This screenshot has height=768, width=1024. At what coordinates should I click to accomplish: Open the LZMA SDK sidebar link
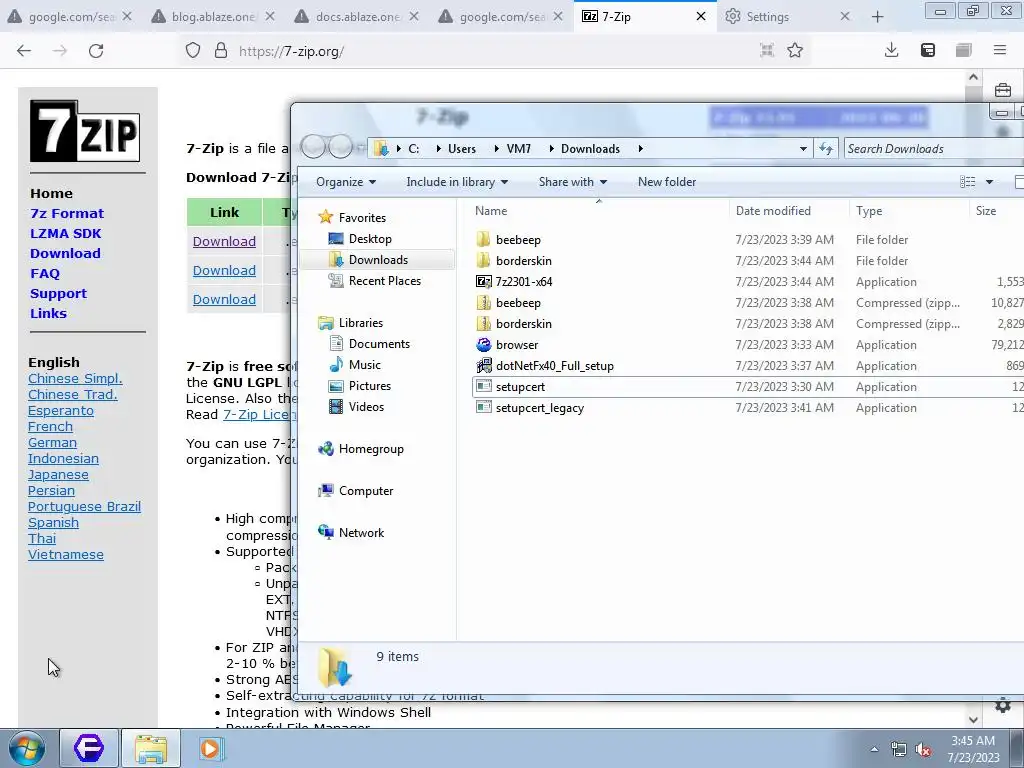[65, 234]
